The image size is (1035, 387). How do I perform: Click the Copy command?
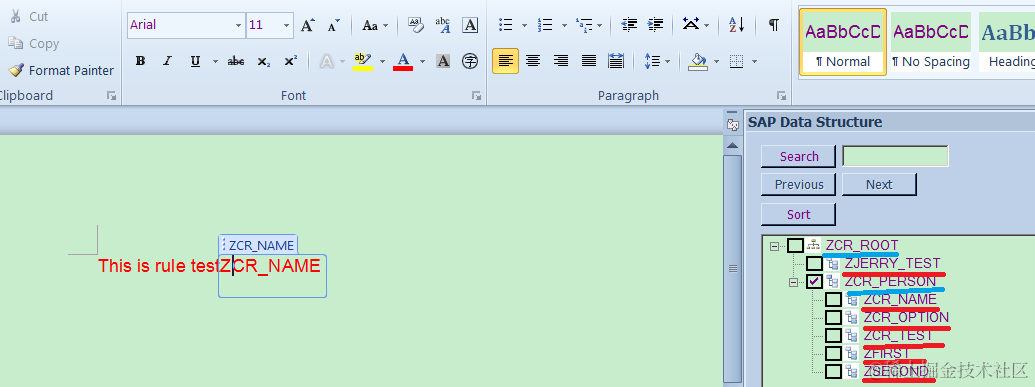[34, 44]
